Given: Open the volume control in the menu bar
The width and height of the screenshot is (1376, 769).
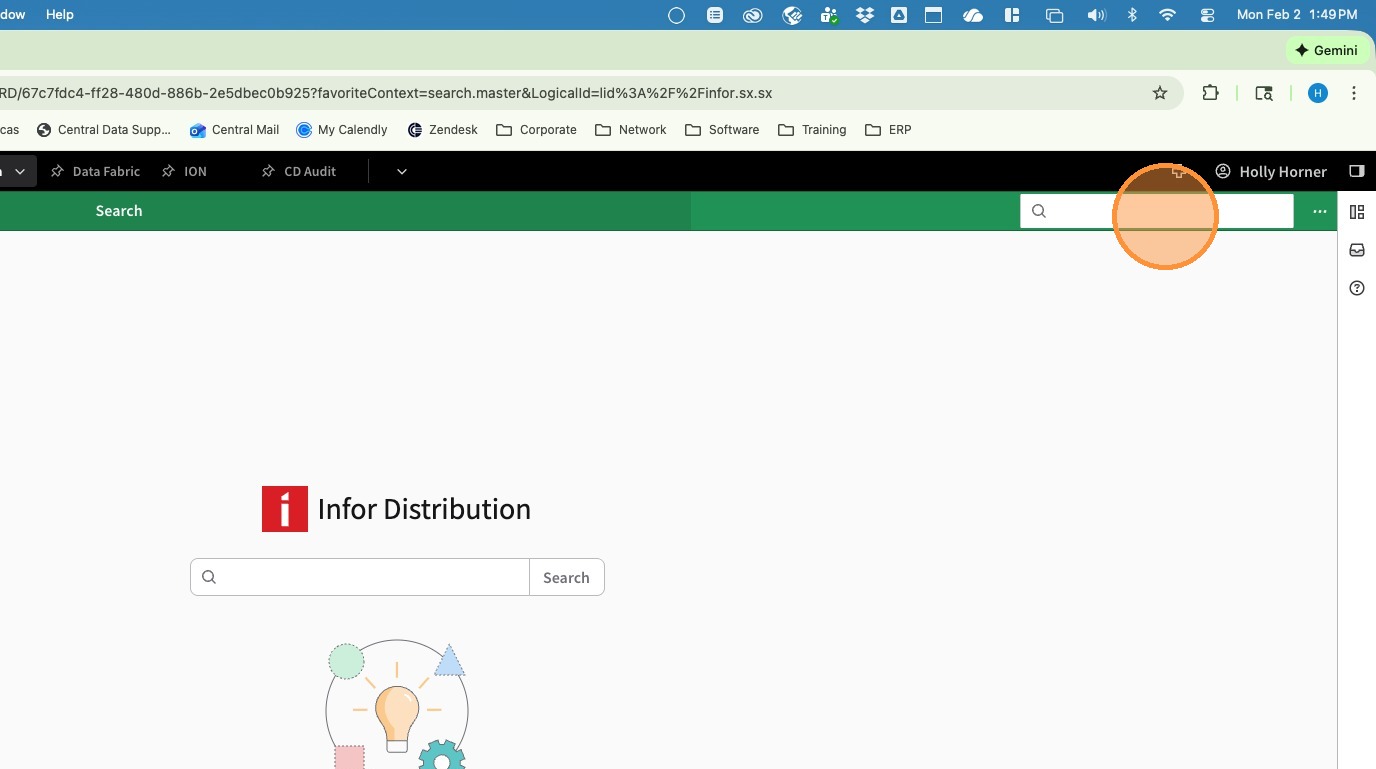Looking at the screenshot, I should [1097, 15].
